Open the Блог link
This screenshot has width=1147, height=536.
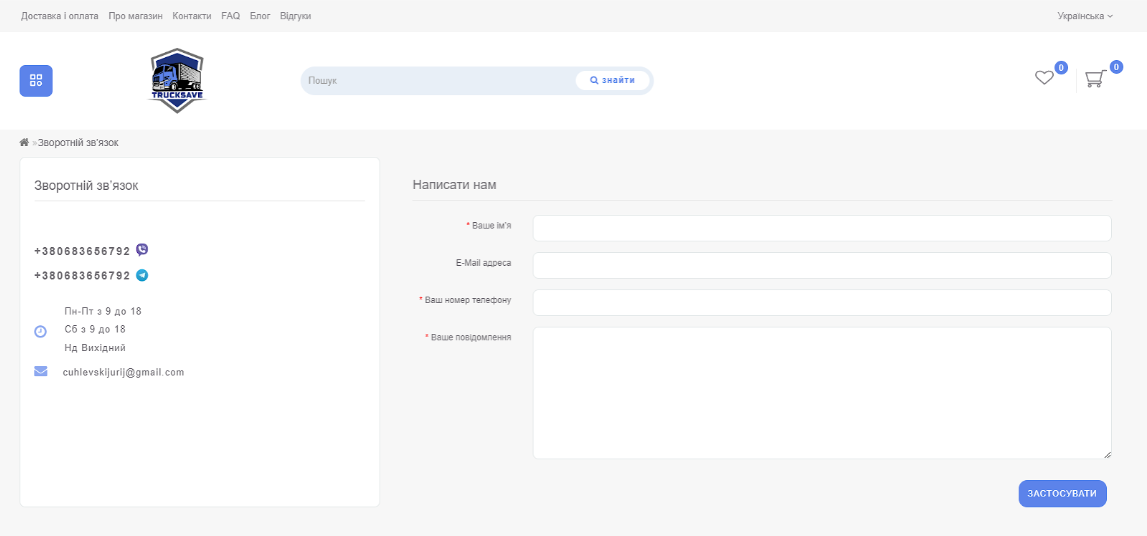[260, 16]
